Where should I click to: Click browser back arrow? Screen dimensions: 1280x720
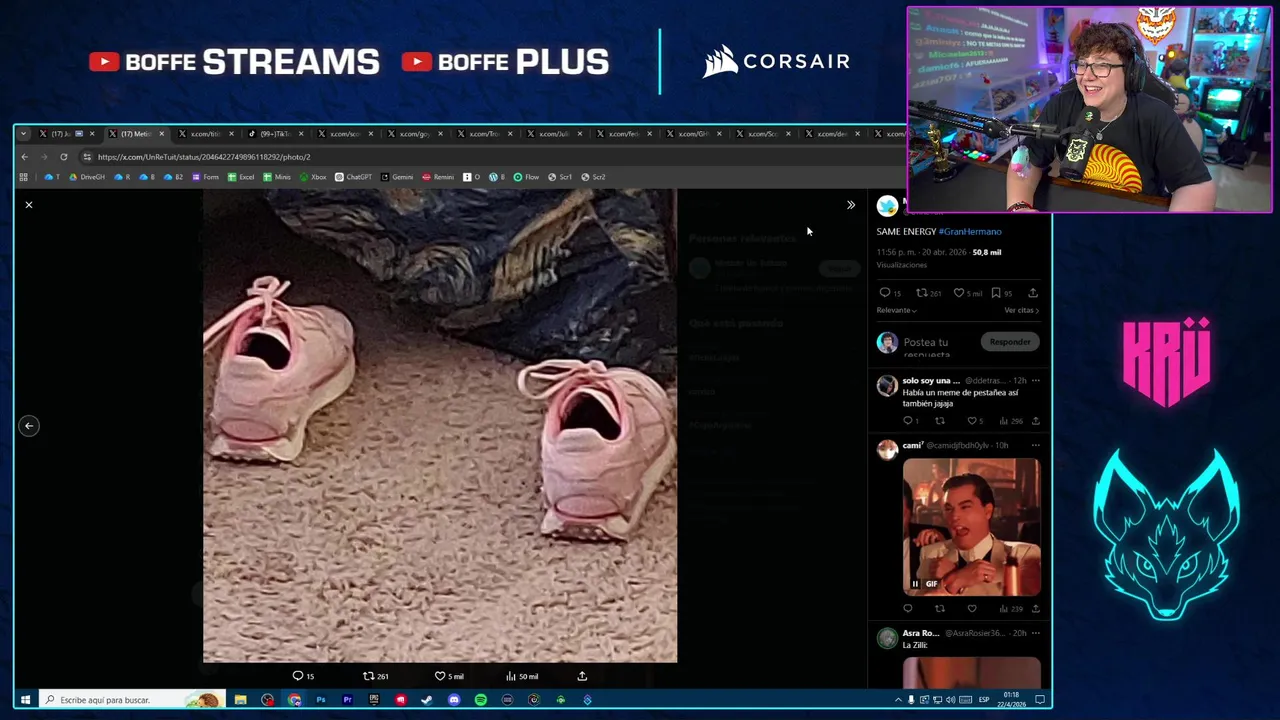(25, 157)
